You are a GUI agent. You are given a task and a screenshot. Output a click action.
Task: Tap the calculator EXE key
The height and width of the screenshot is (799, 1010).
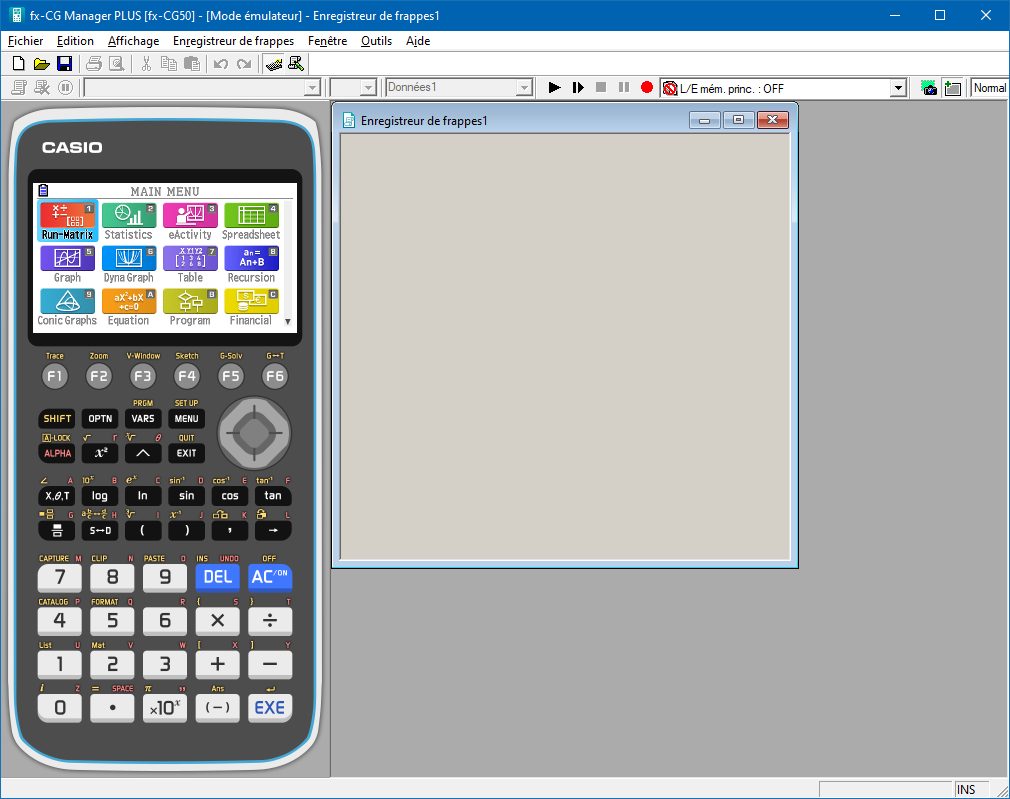269,708
